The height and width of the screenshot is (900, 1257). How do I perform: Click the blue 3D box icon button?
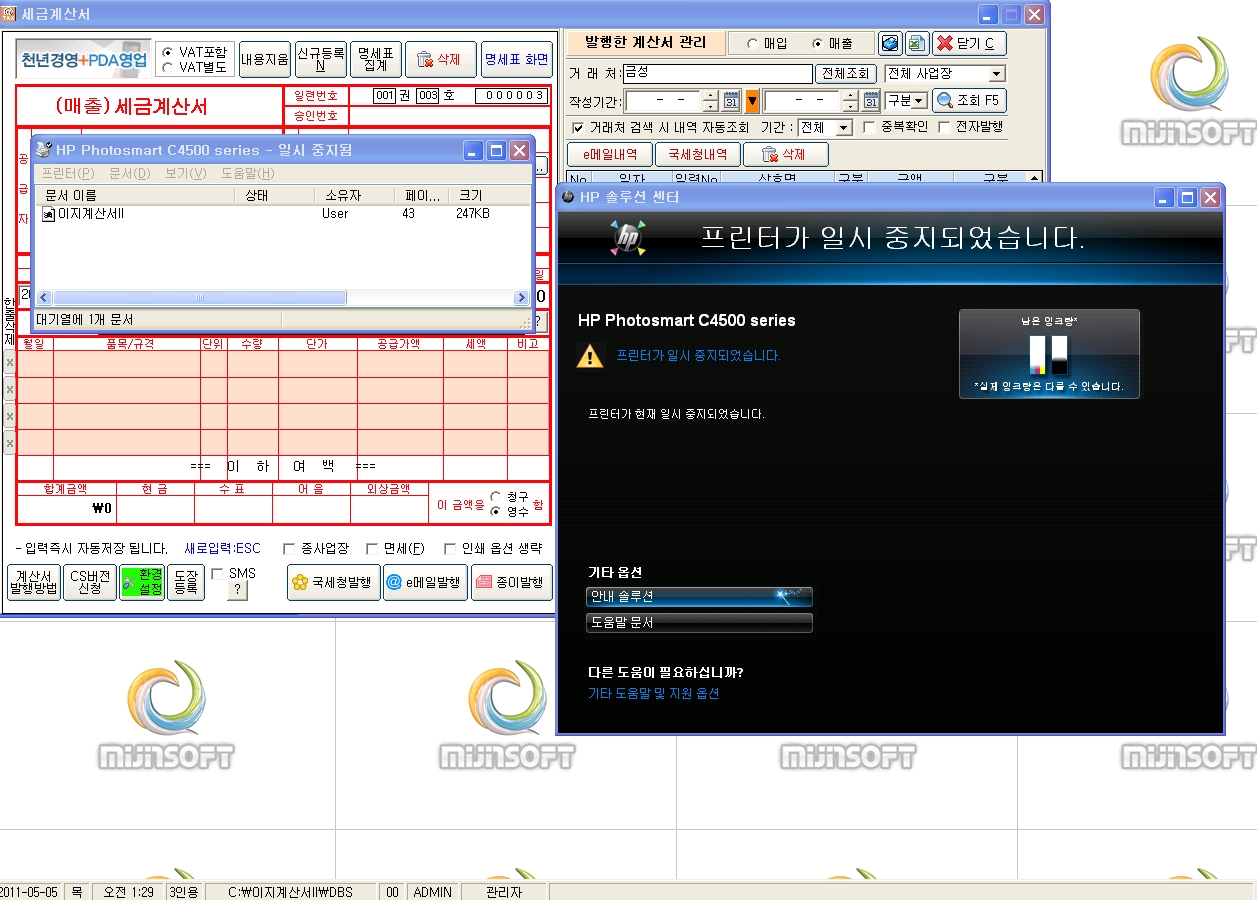click(x=890, y=44)
